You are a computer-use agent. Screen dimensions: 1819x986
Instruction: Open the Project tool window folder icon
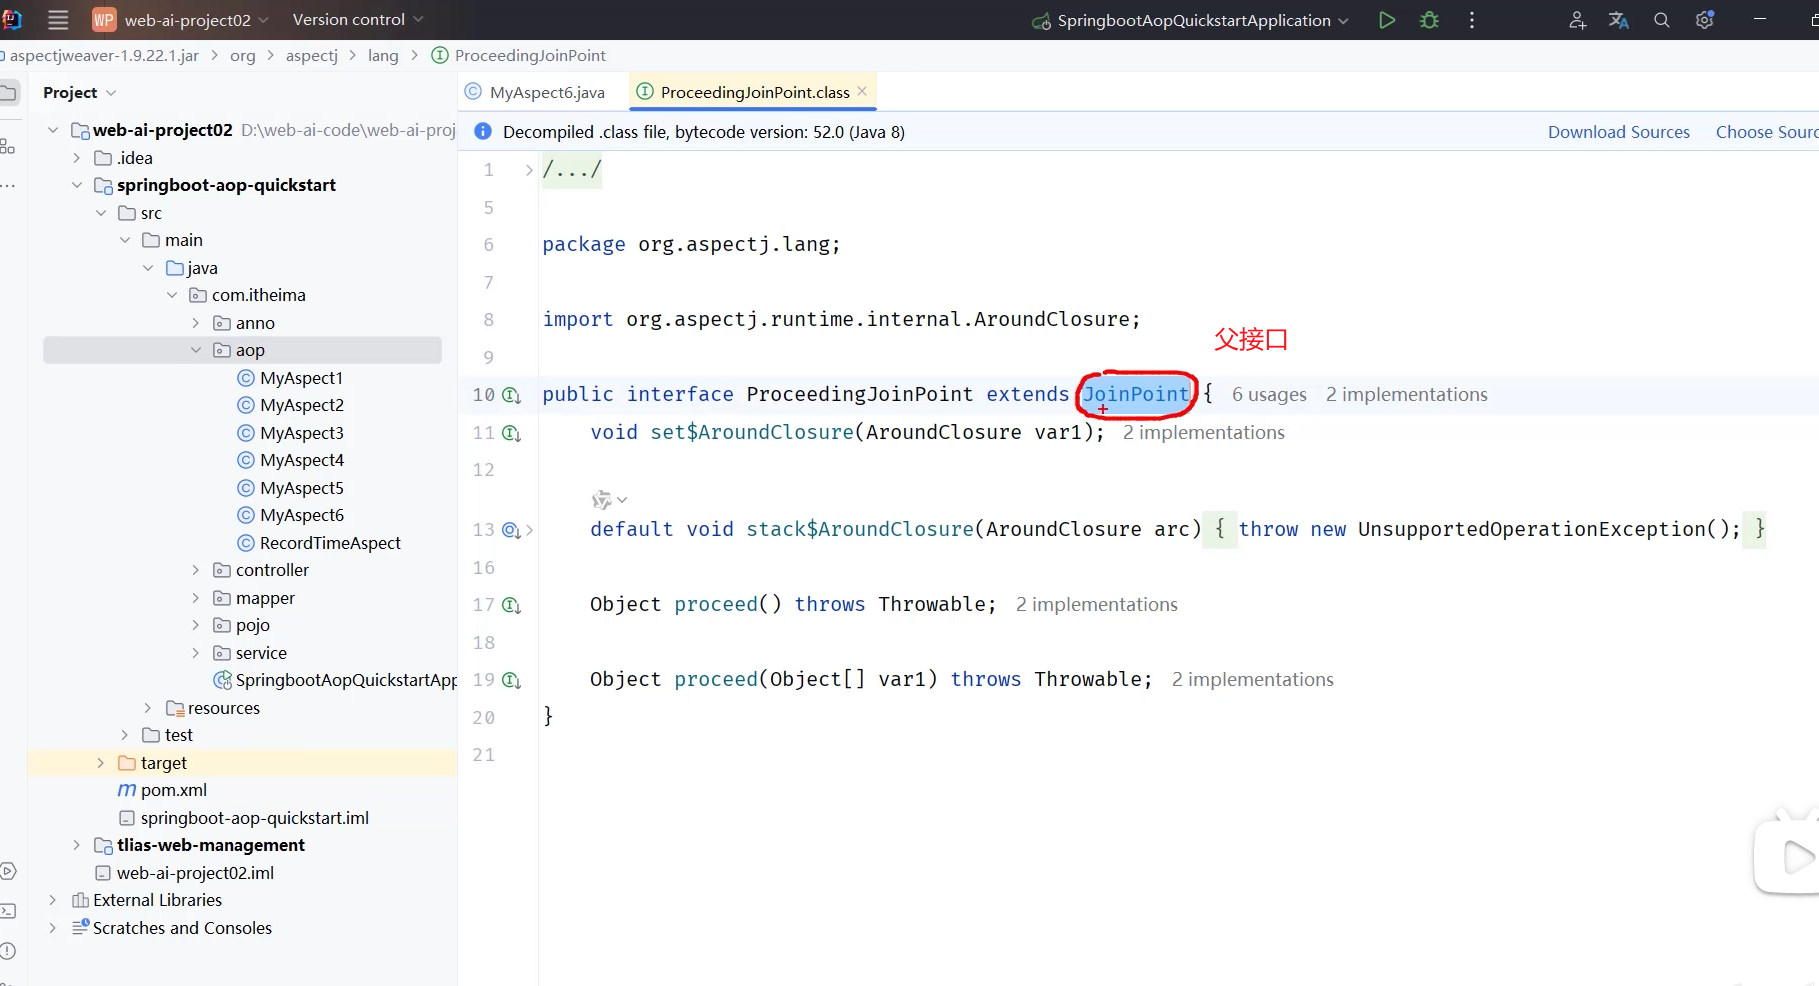[8, 93]
